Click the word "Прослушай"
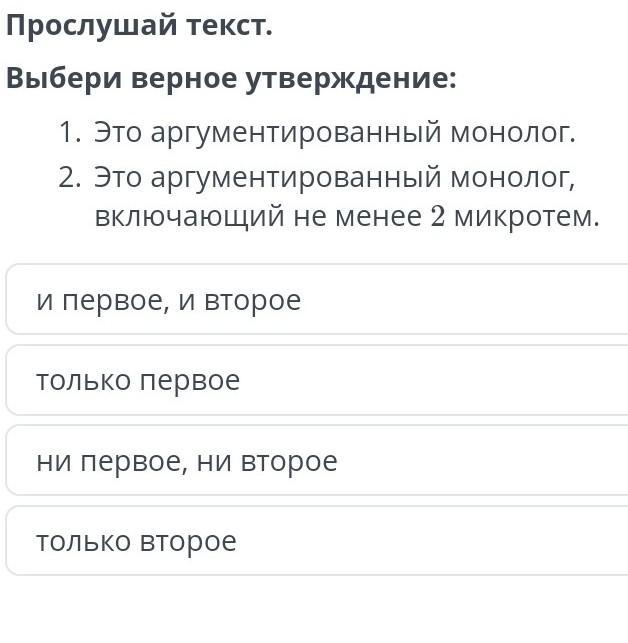 [91, 27]
